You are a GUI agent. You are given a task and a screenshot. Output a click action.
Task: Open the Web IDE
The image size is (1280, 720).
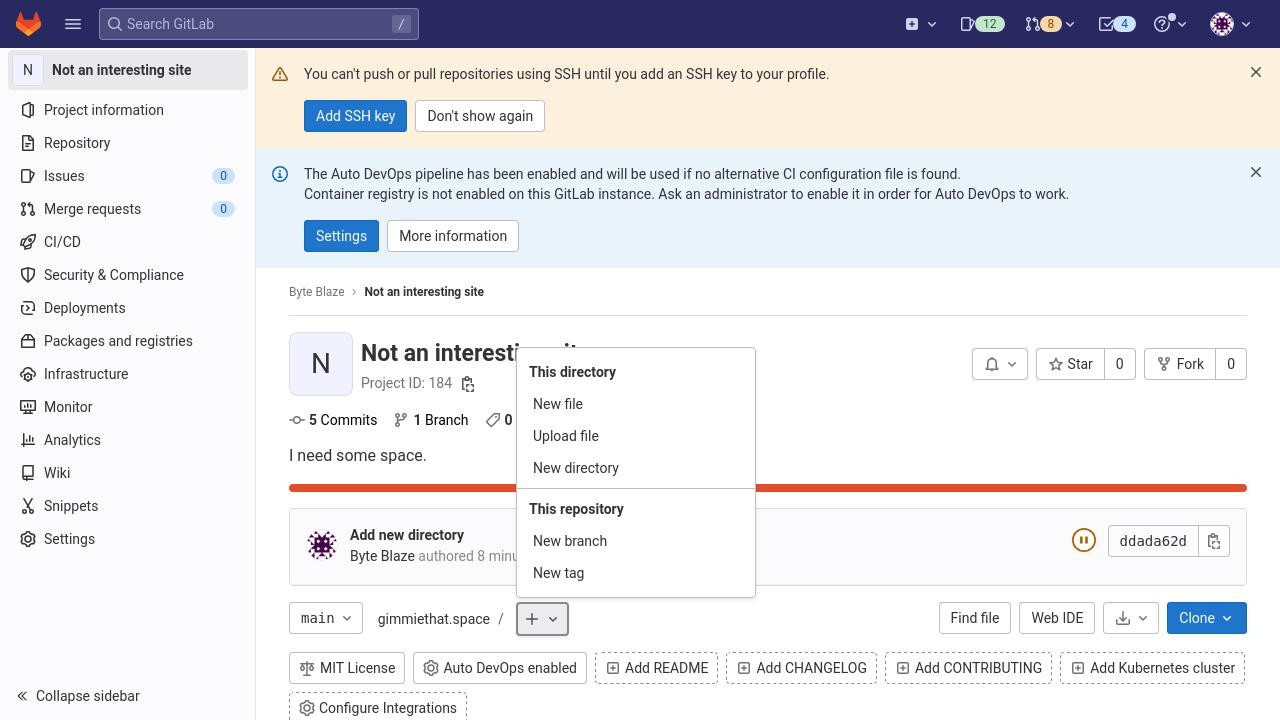click(1057, 618)
